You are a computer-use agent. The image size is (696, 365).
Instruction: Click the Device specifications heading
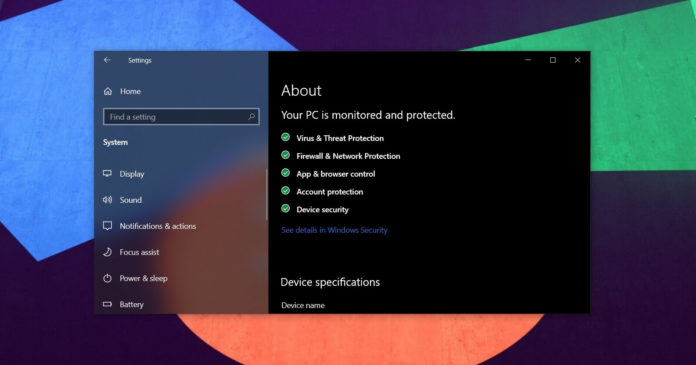[x=330, y=282]
